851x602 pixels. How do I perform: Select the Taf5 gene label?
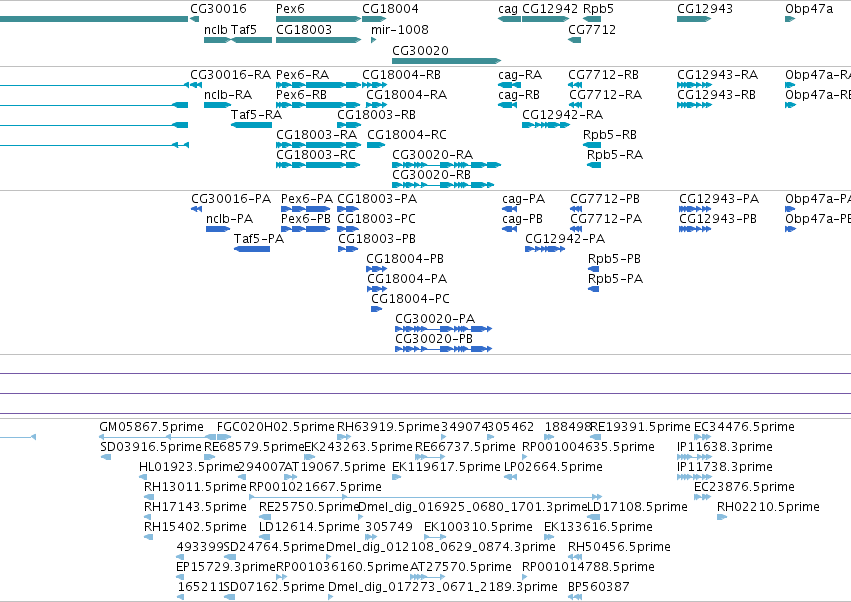pyautogui.click(x=244, y=30)
